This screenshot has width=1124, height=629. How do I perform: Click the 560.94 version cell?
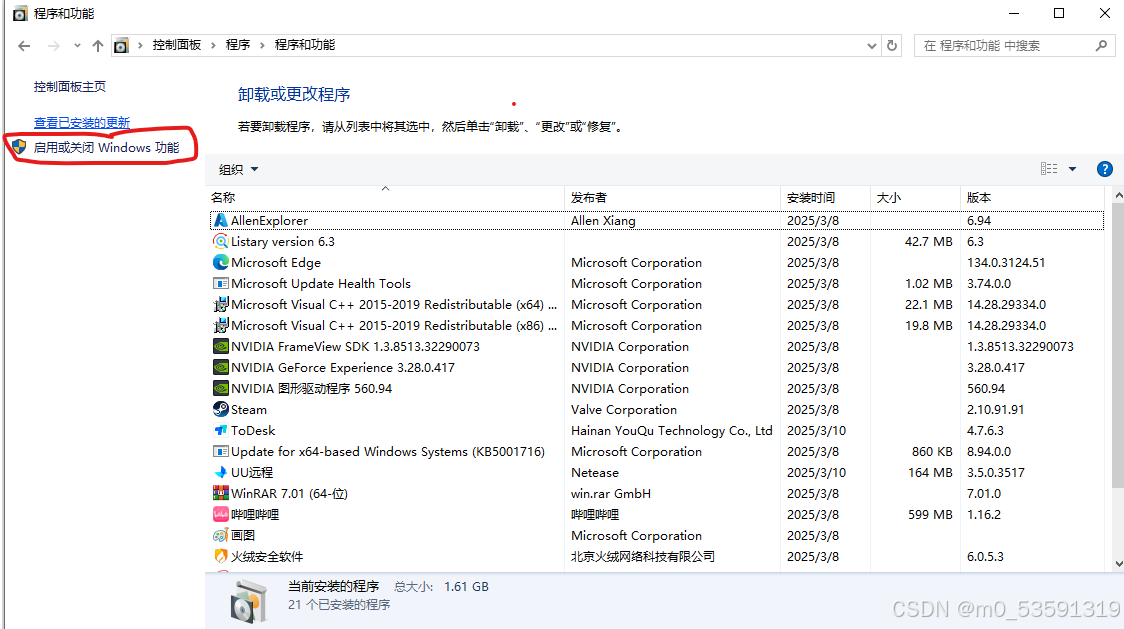pyautogui.click(x=986, y=389)
